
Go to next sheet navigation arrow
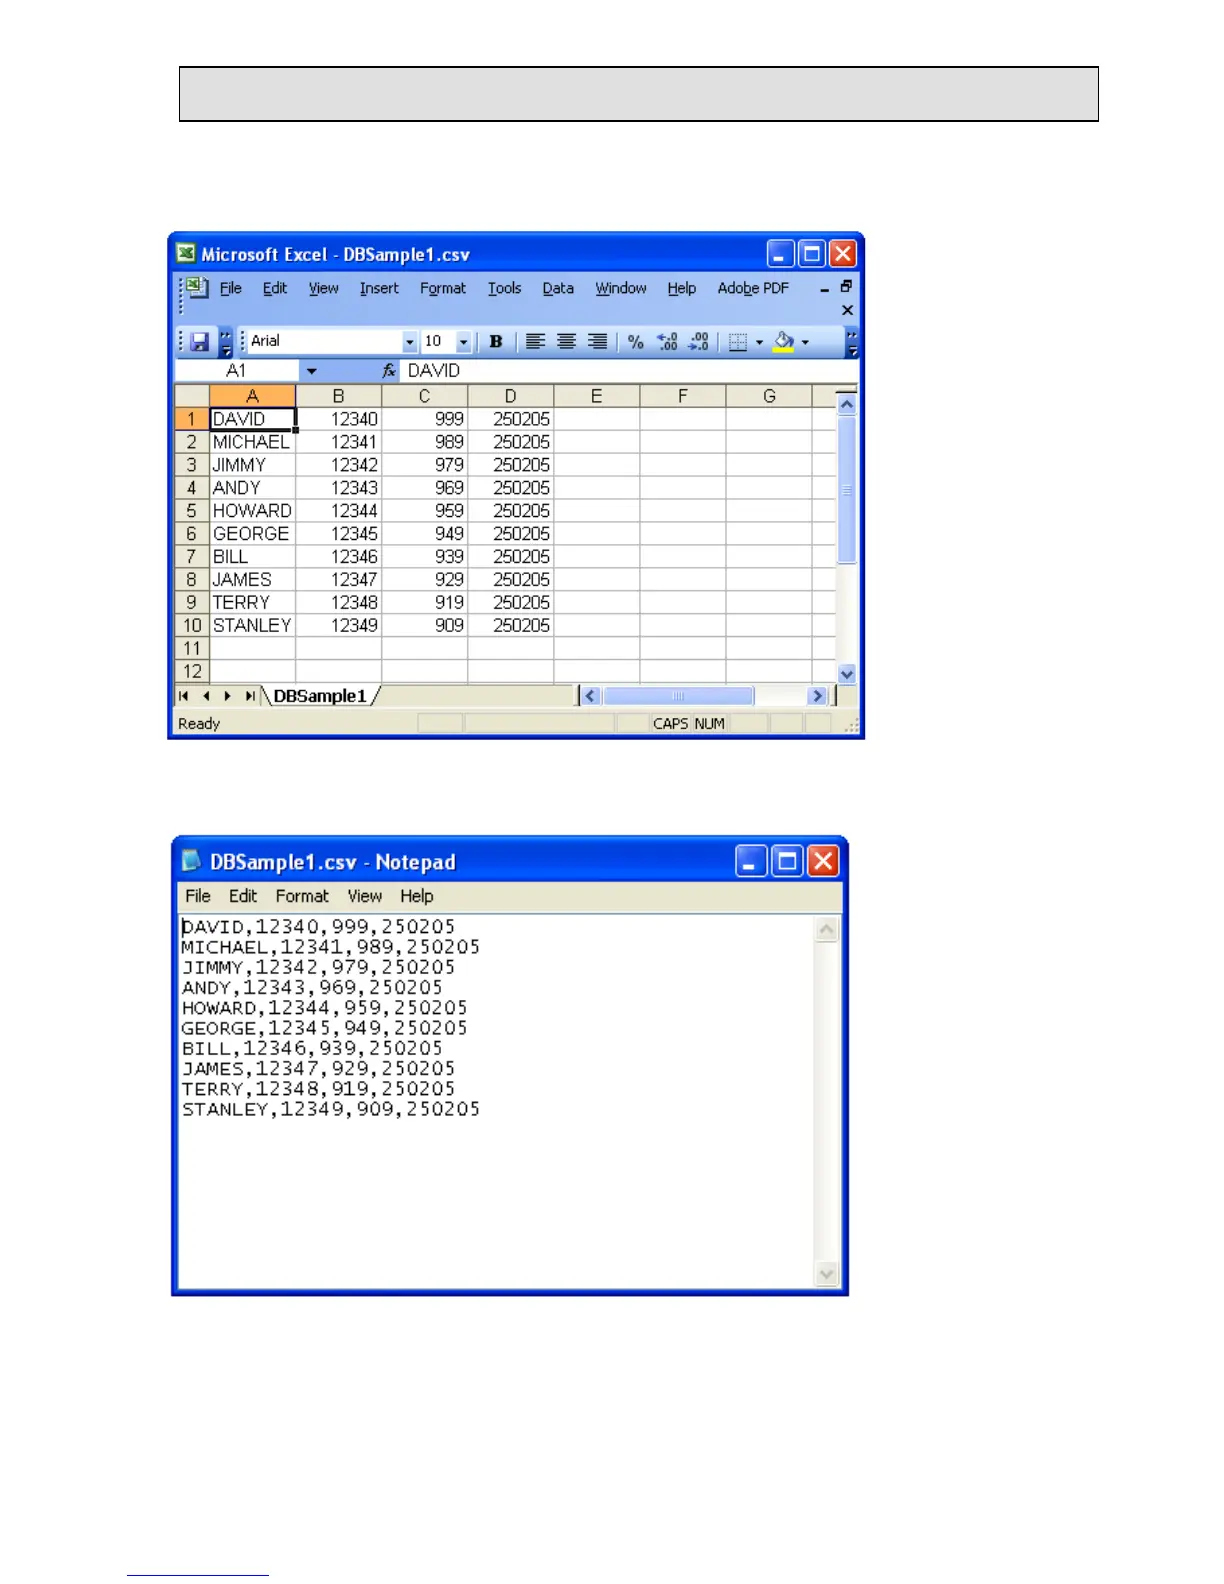228,696
